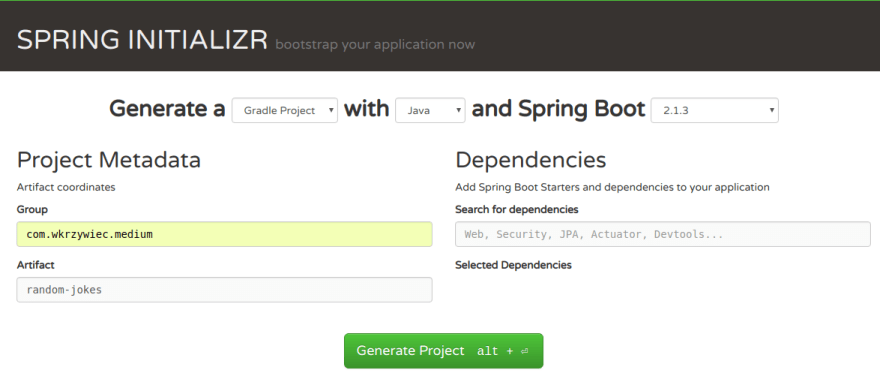
Task: Click the SPRING INITIALIZR title
Action: pyautogui.click(x=142, y=40)
